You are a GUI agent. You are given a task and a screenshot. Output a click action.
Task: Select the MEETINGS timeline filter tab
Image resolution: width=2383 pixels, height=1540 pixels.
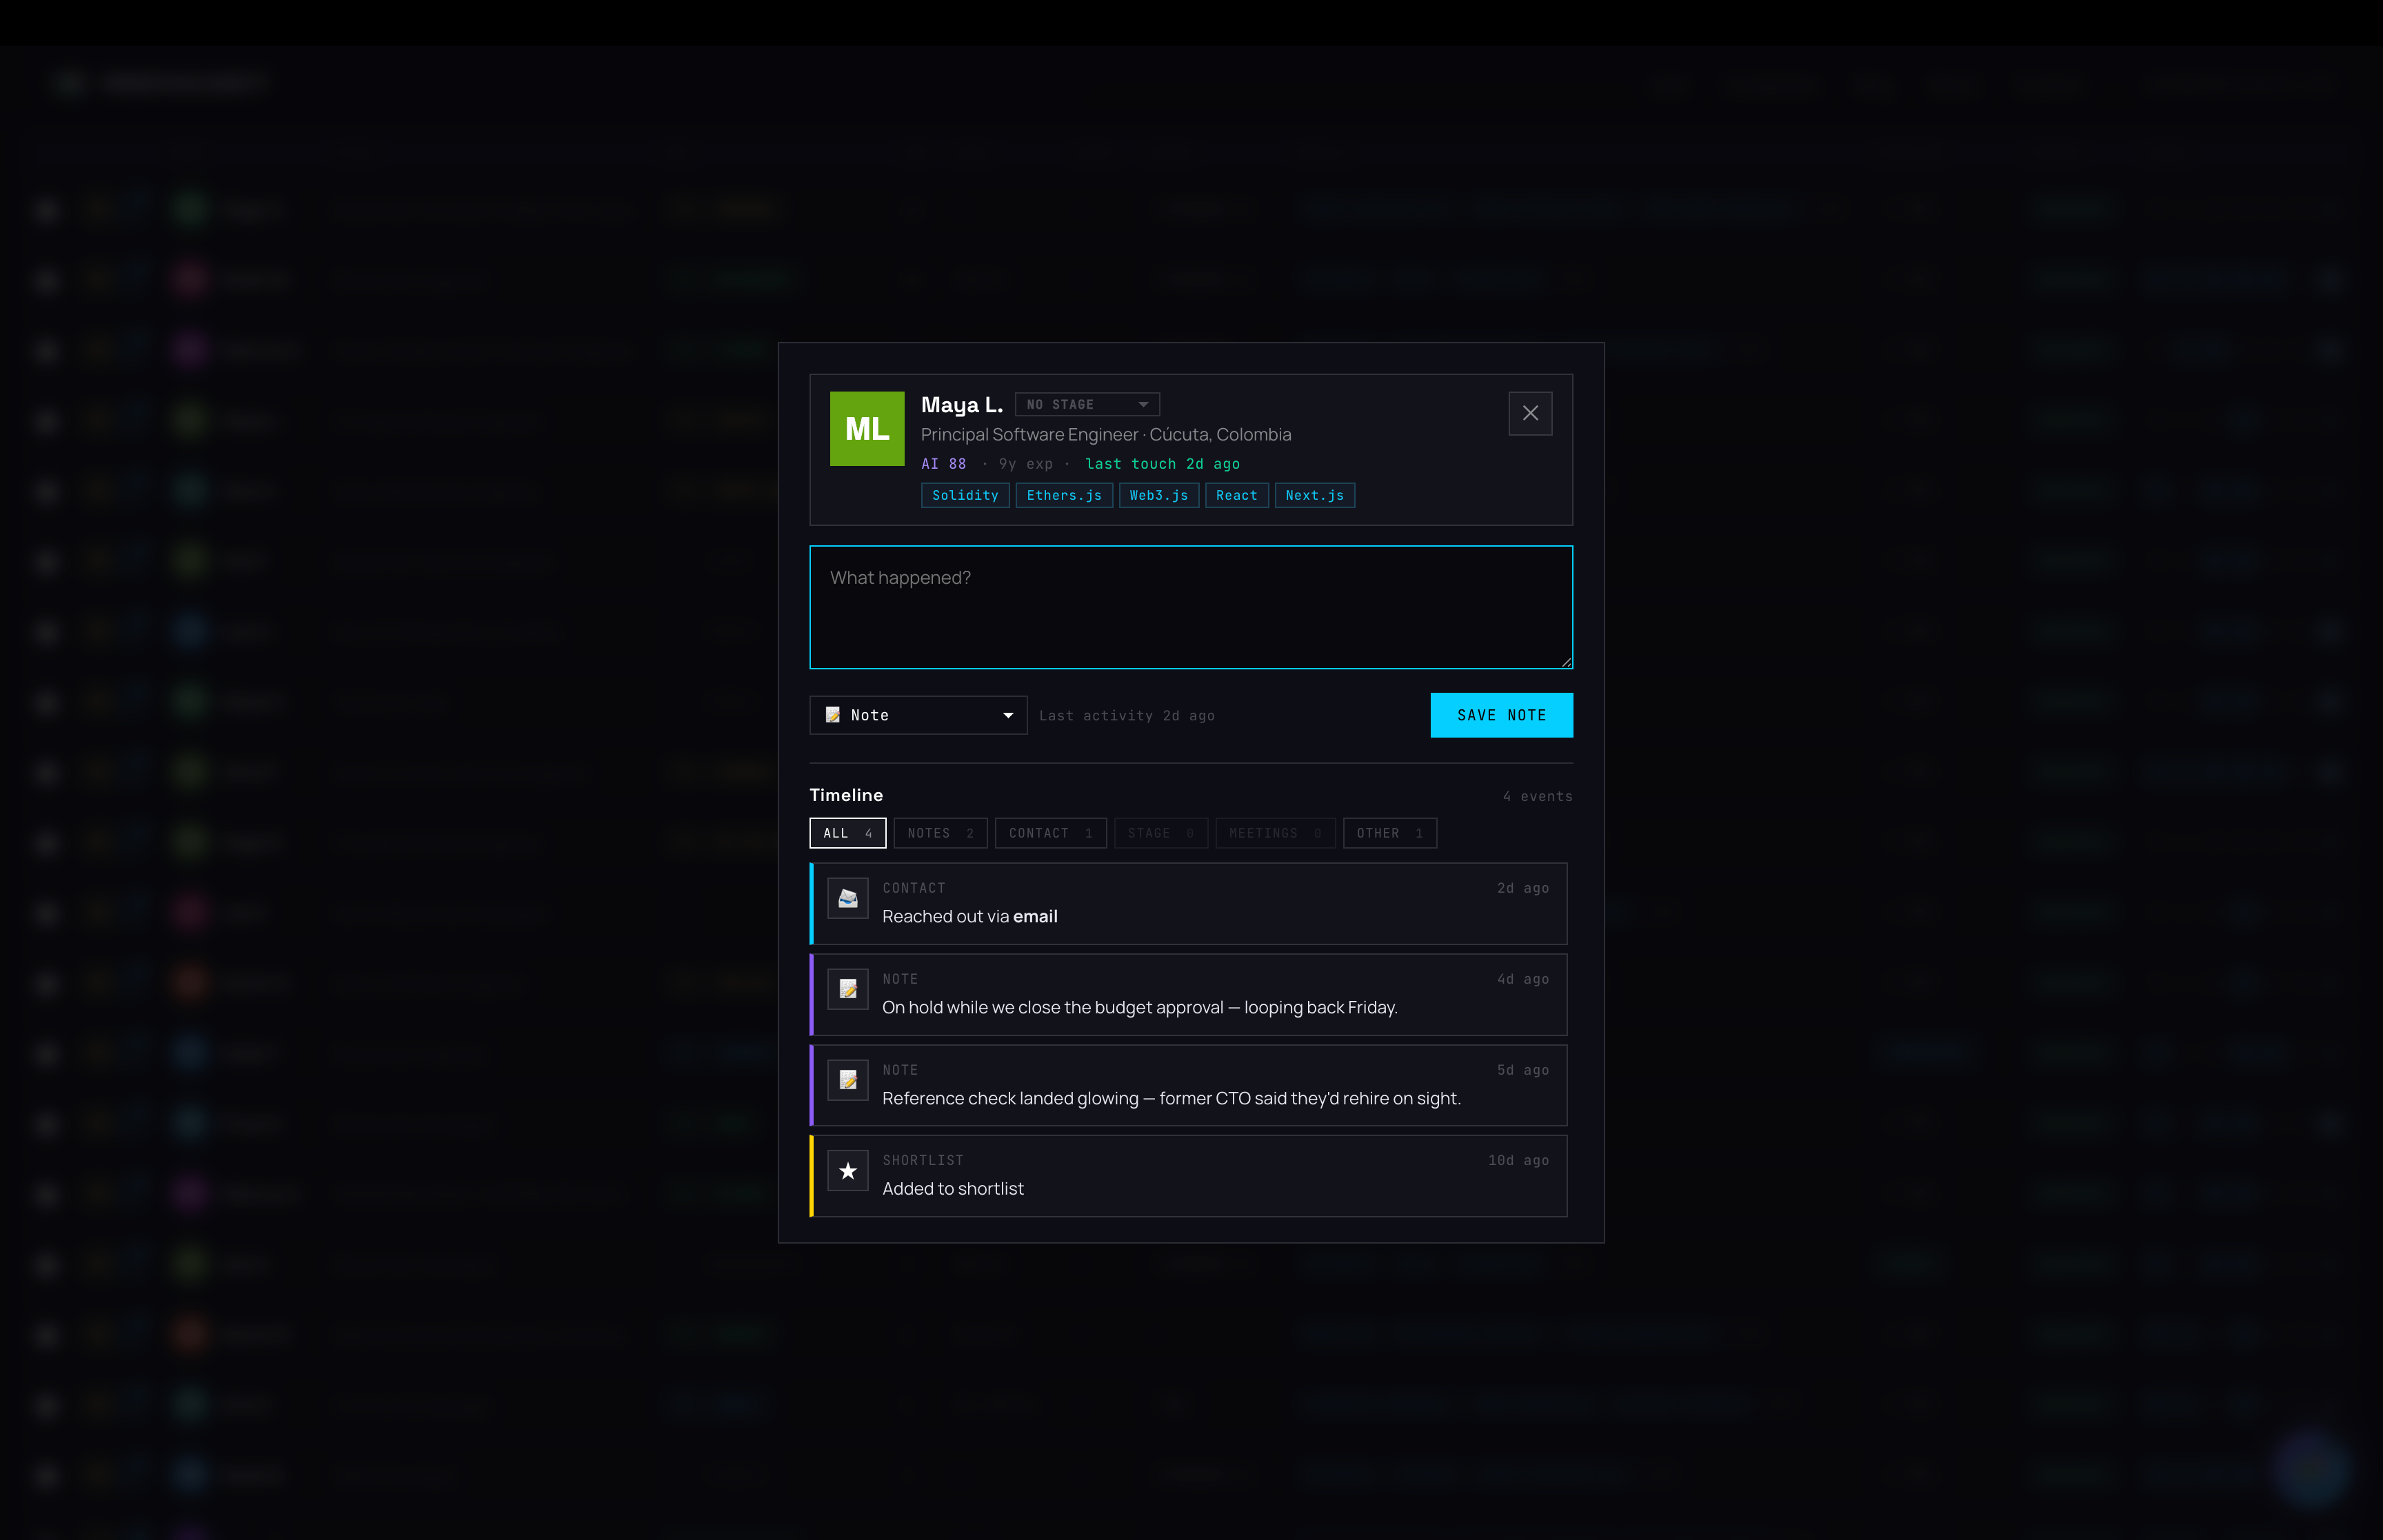click(1275, 833)
